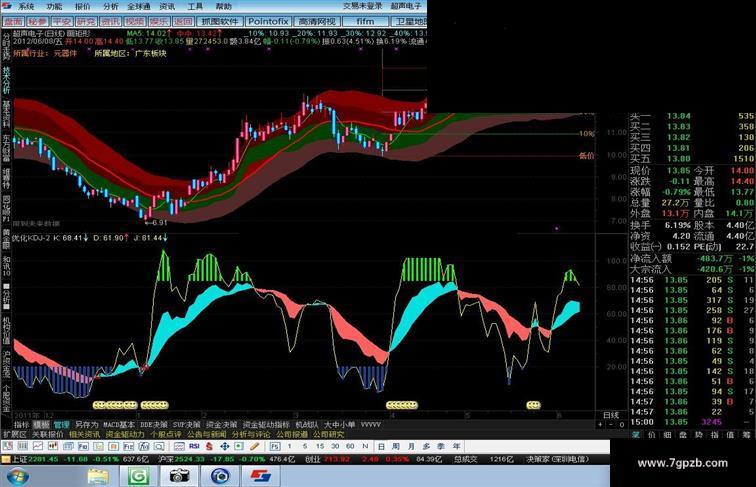Open the 相关资讯 tab
This screenshot has width=756, height=487.
84,434
